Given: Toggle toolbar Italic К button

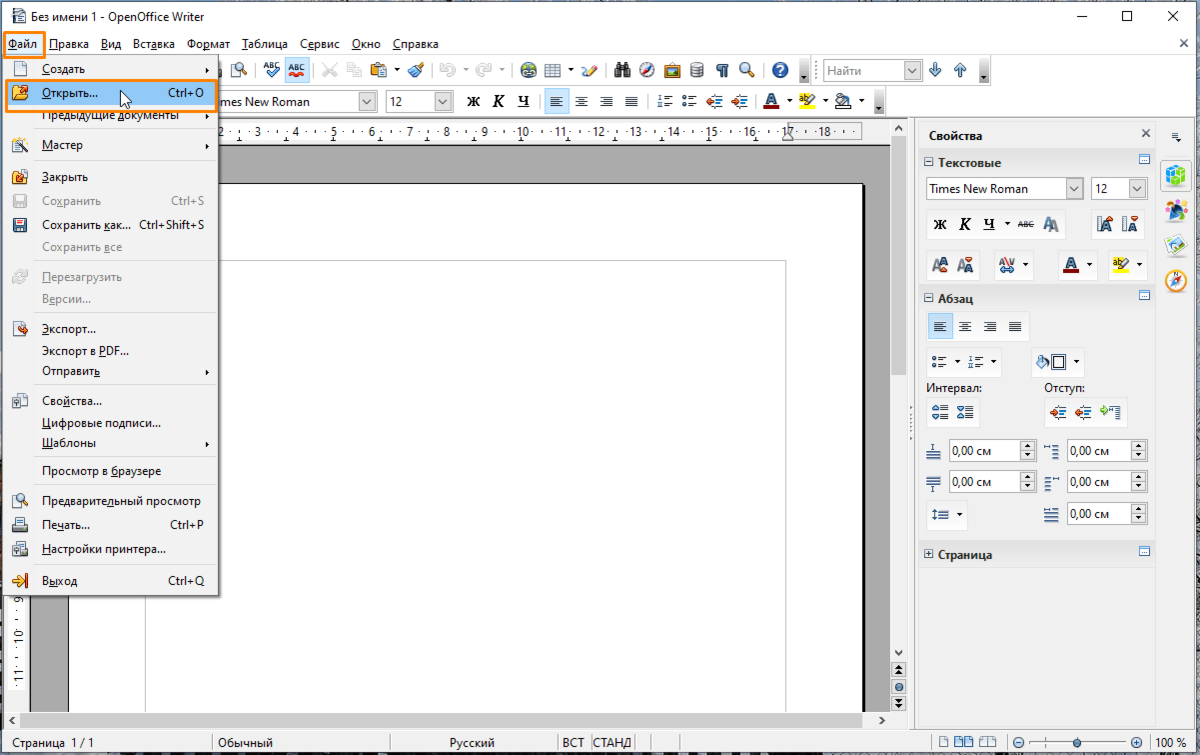Looking at the screenshot, I should coord(499,101).
